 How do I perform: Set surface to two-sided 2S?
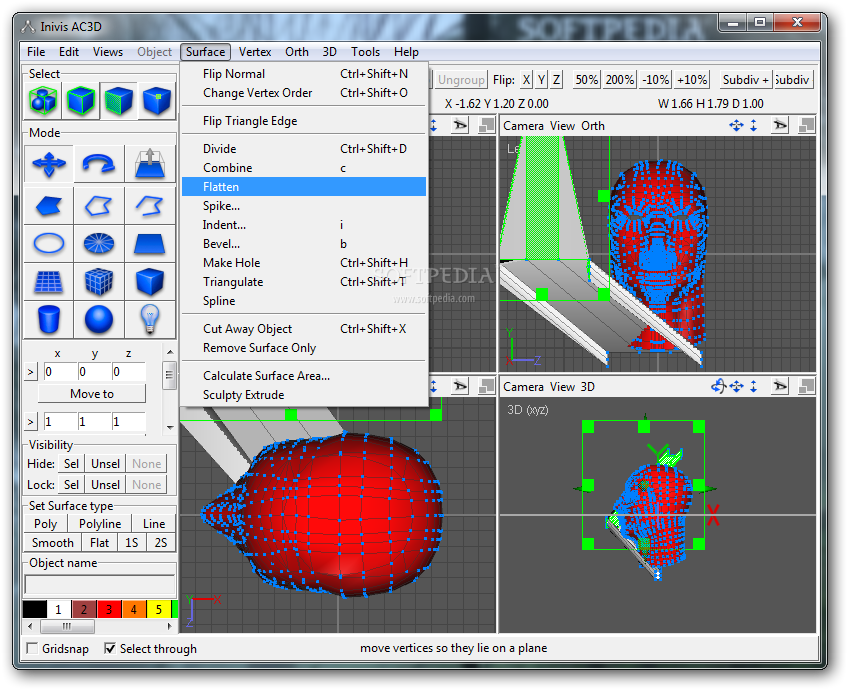point(161,542)
